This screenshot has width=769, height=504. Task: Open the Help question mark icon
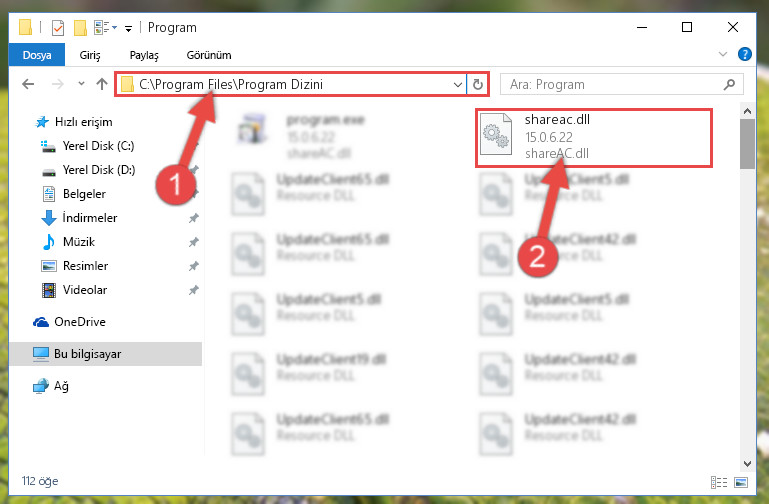click(744, 54)
